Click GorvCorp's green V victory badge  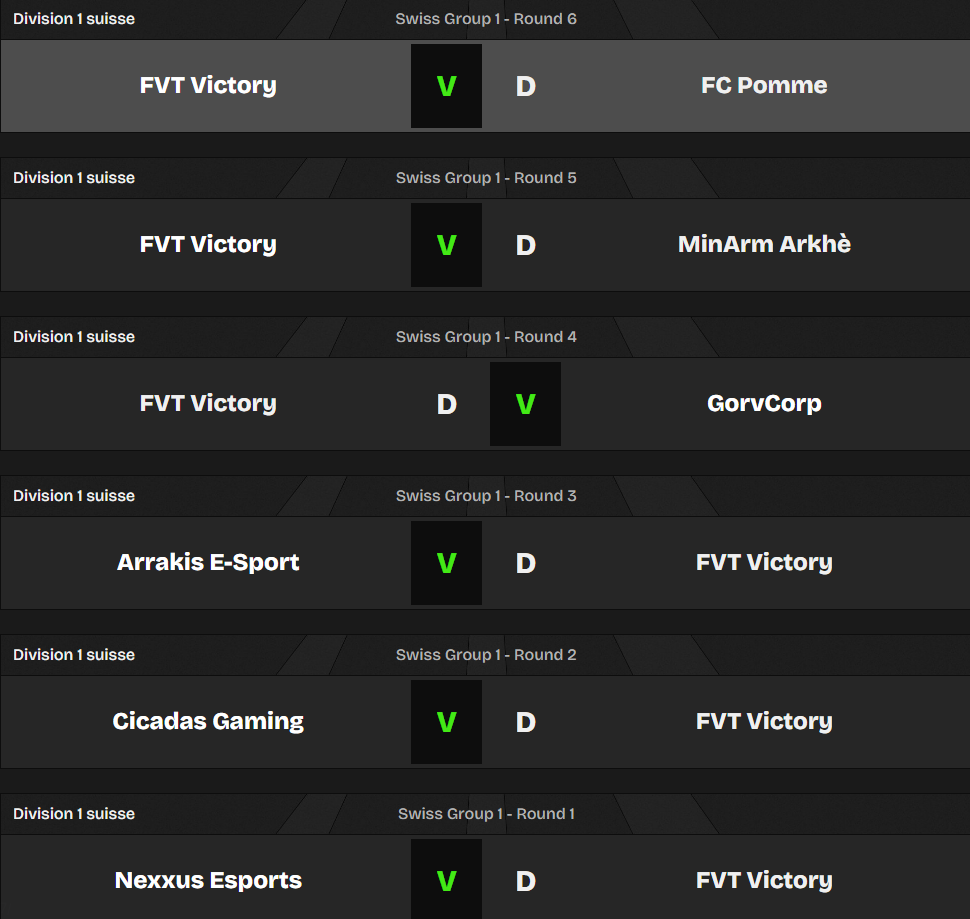(525, 404)
